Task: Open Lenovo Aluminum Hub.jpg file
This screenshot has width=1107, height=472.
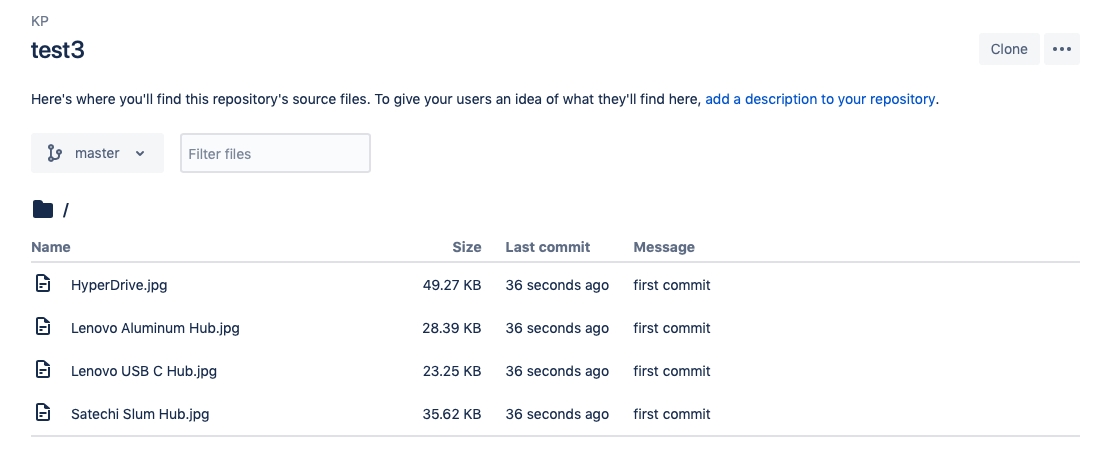Action: [x=155, y=328]
